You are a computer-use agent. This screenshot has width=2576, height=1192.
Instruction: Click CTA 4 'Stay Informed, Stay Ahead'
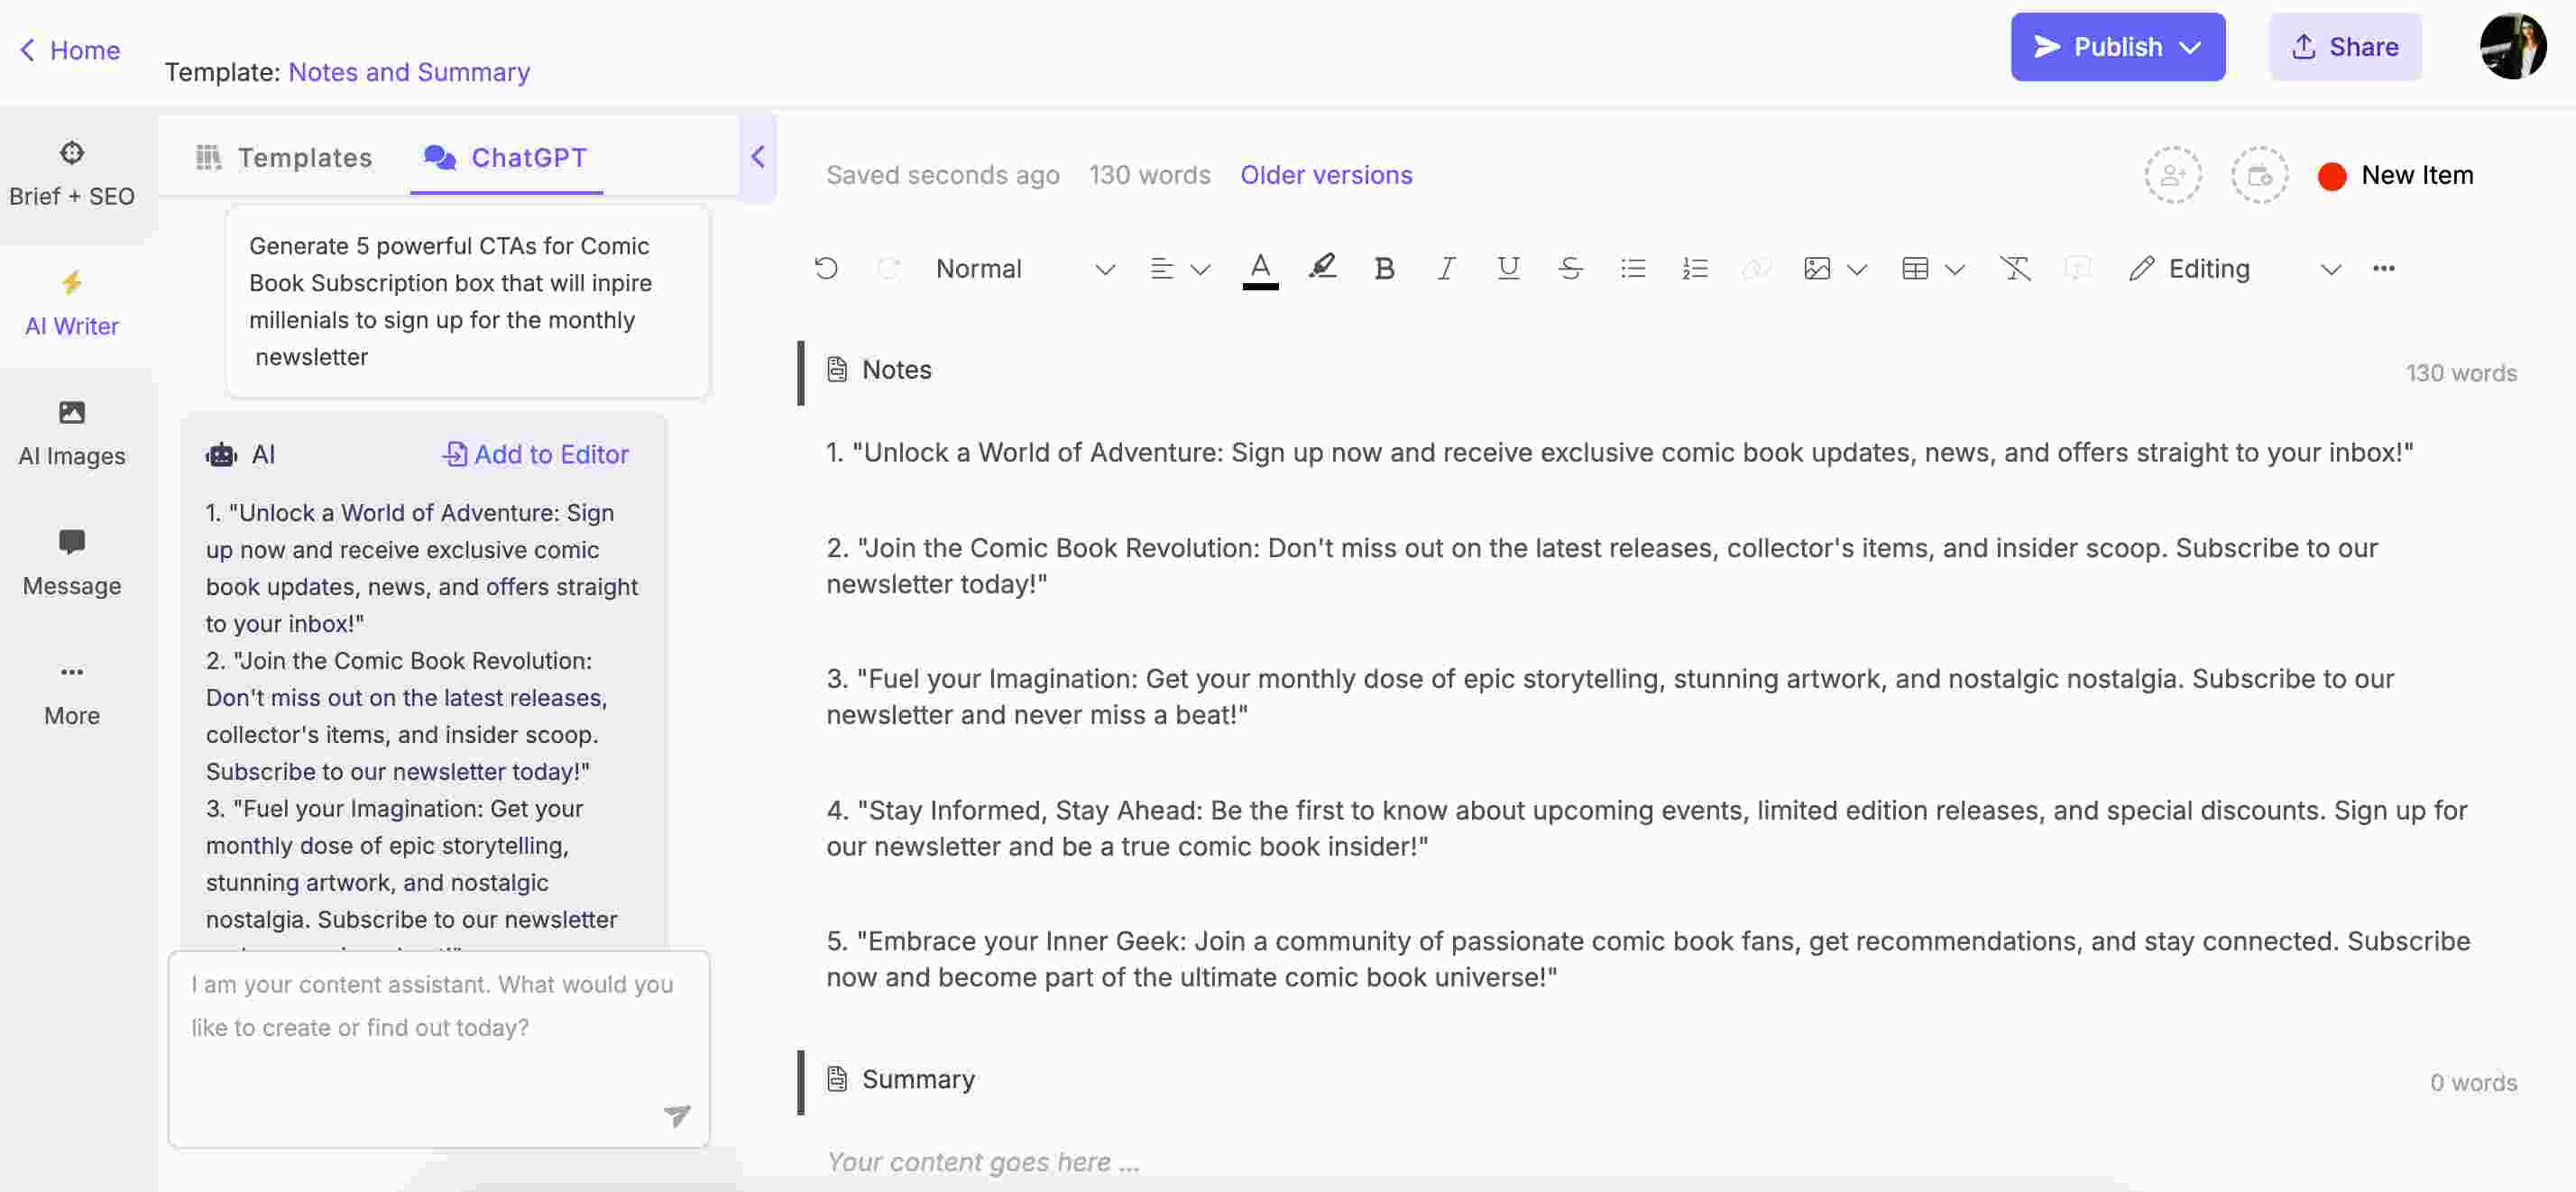tap(1646, 828)
